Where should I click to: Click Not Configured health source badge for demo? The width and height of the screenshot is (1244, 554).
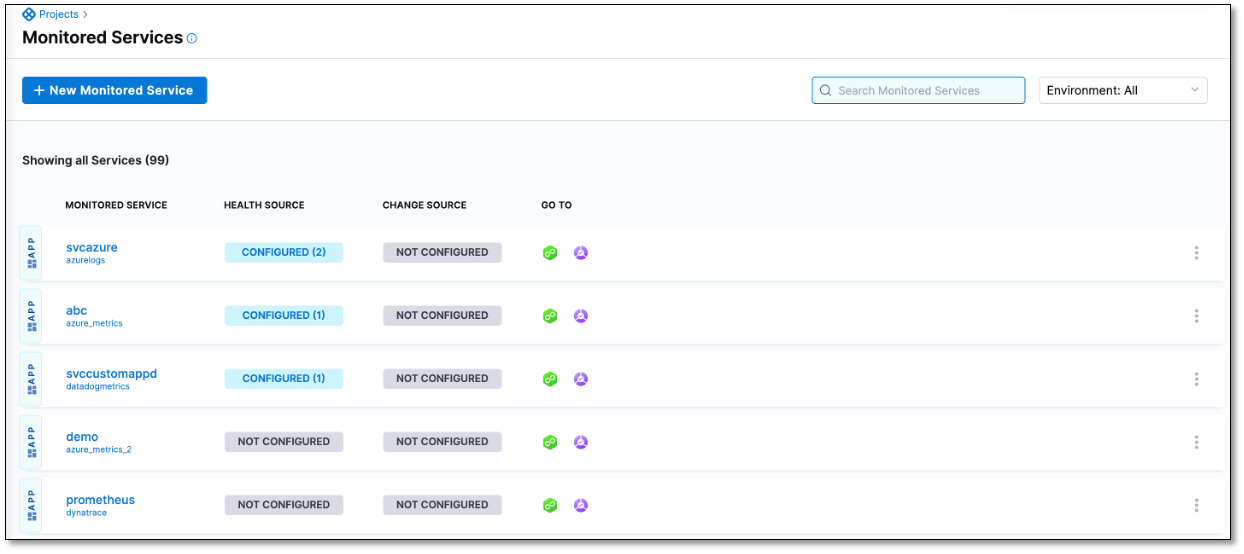coord(284,441)
